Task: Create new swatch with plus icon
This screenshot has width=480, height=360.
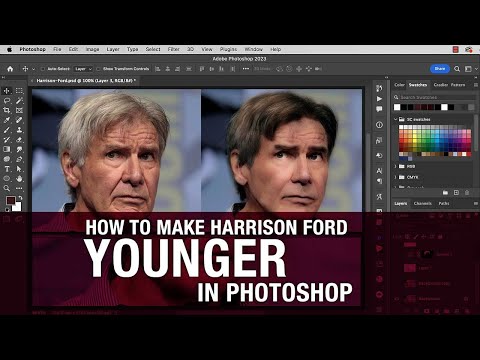Action: coord(456,193)
